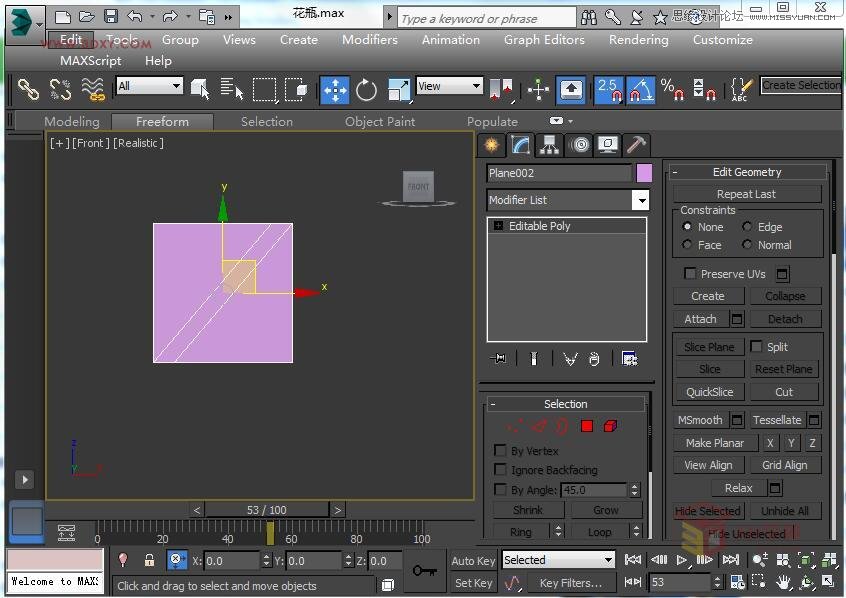Enable the Preserve UVs checkbox
Image resolution: width=846 pixels, height=598 pixels.
coord(690,274)
